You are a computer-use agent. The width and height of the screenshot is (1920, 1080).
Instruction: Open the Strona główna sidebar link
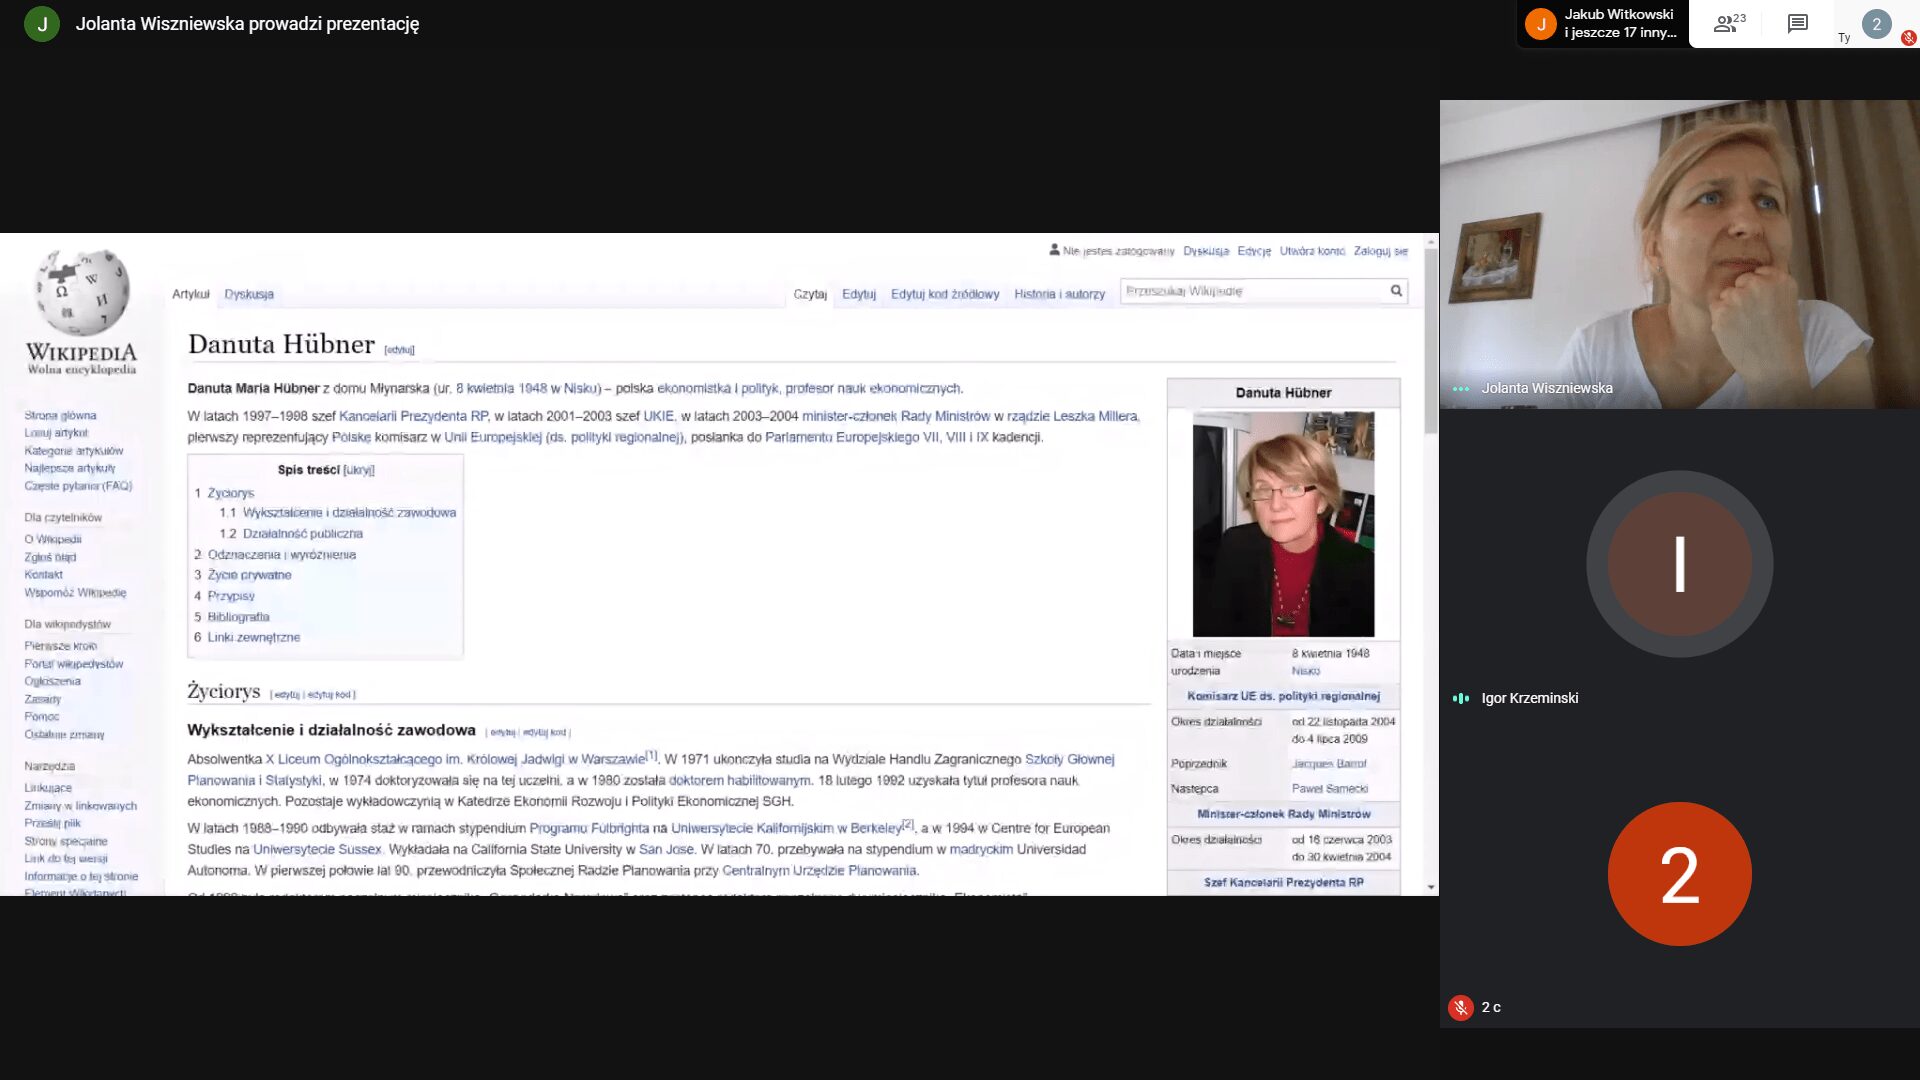(60, 416)
